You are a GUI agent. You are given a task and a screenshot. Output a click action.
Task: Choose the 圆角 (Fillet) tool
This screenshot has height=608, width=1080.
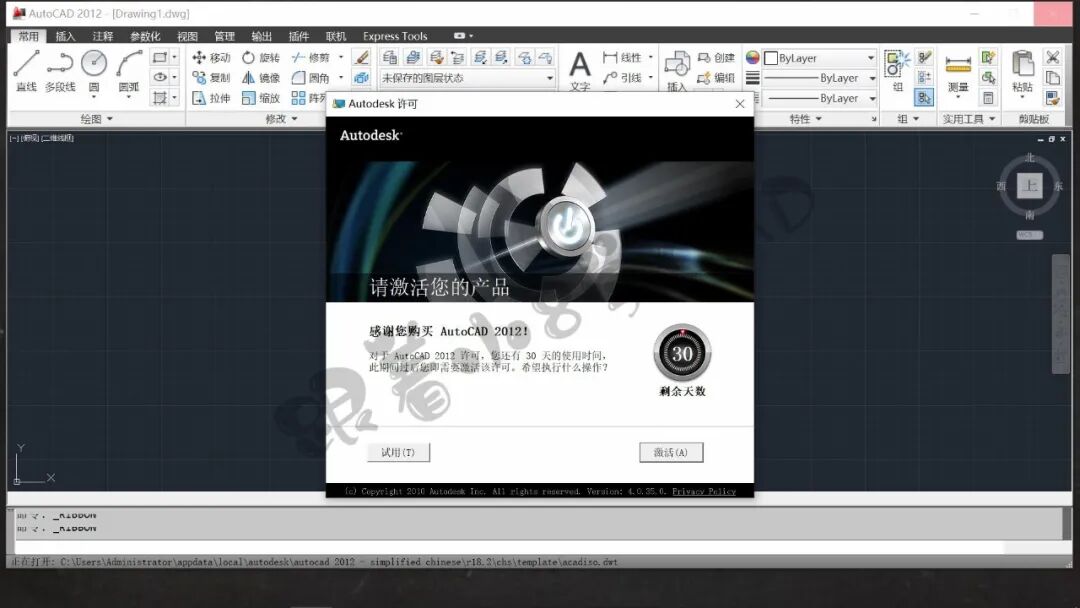pyautogui.click(x=311, y=78)
